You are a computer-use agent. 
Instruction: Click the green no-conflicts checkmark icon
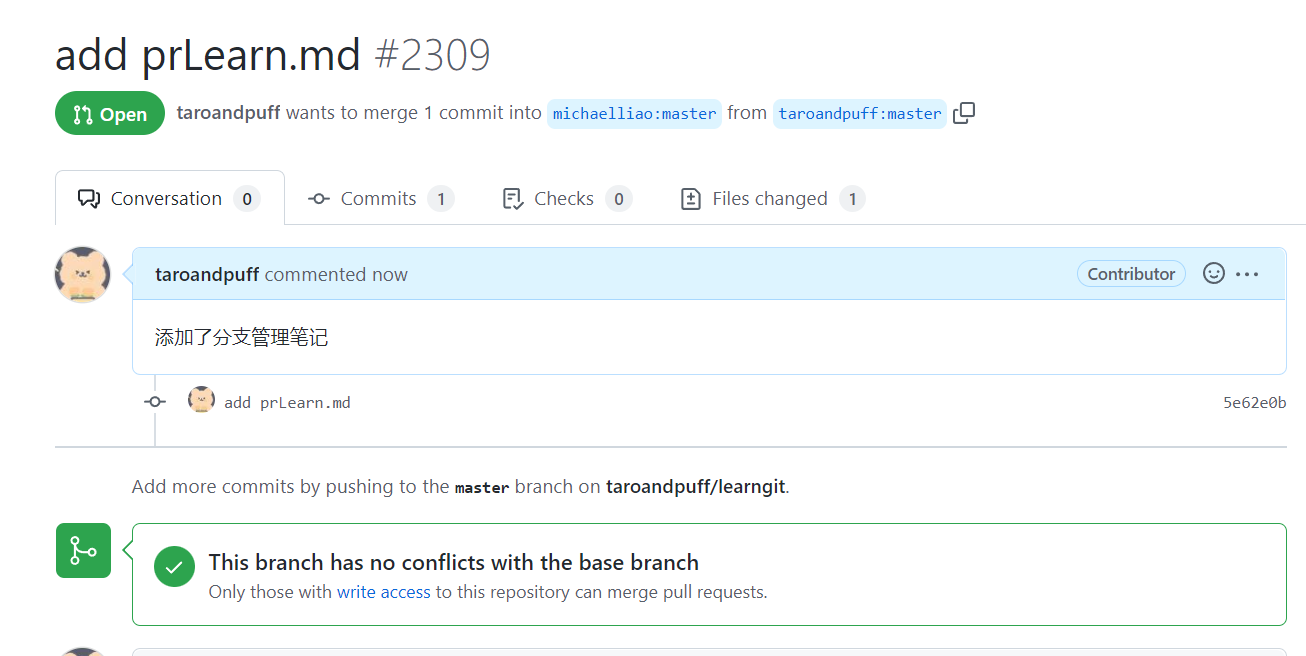click(x=174, y=567)
